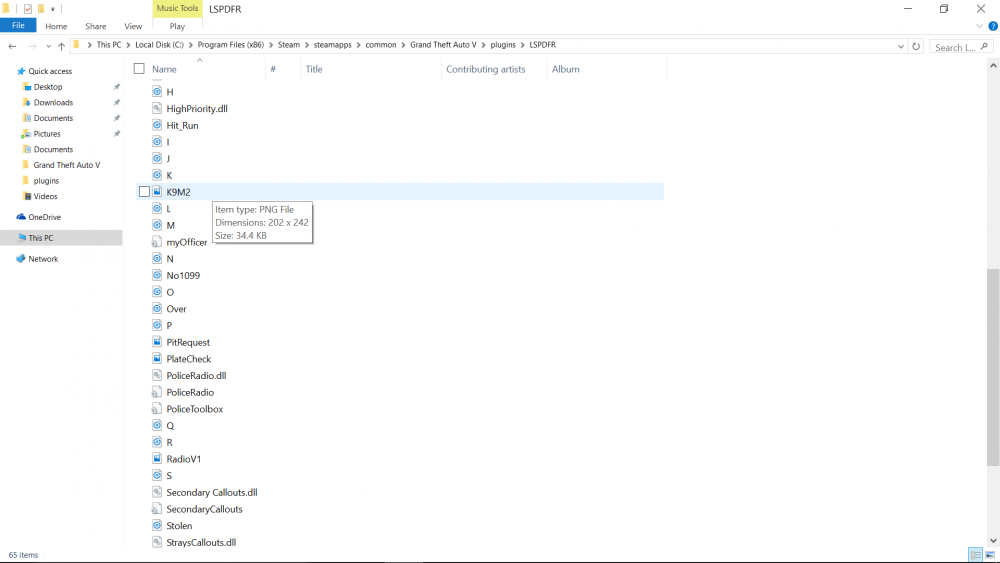Sort by the Name column header
This screenshot has height=563, width=1000.
pyautogui.click(x=164, y=69)
